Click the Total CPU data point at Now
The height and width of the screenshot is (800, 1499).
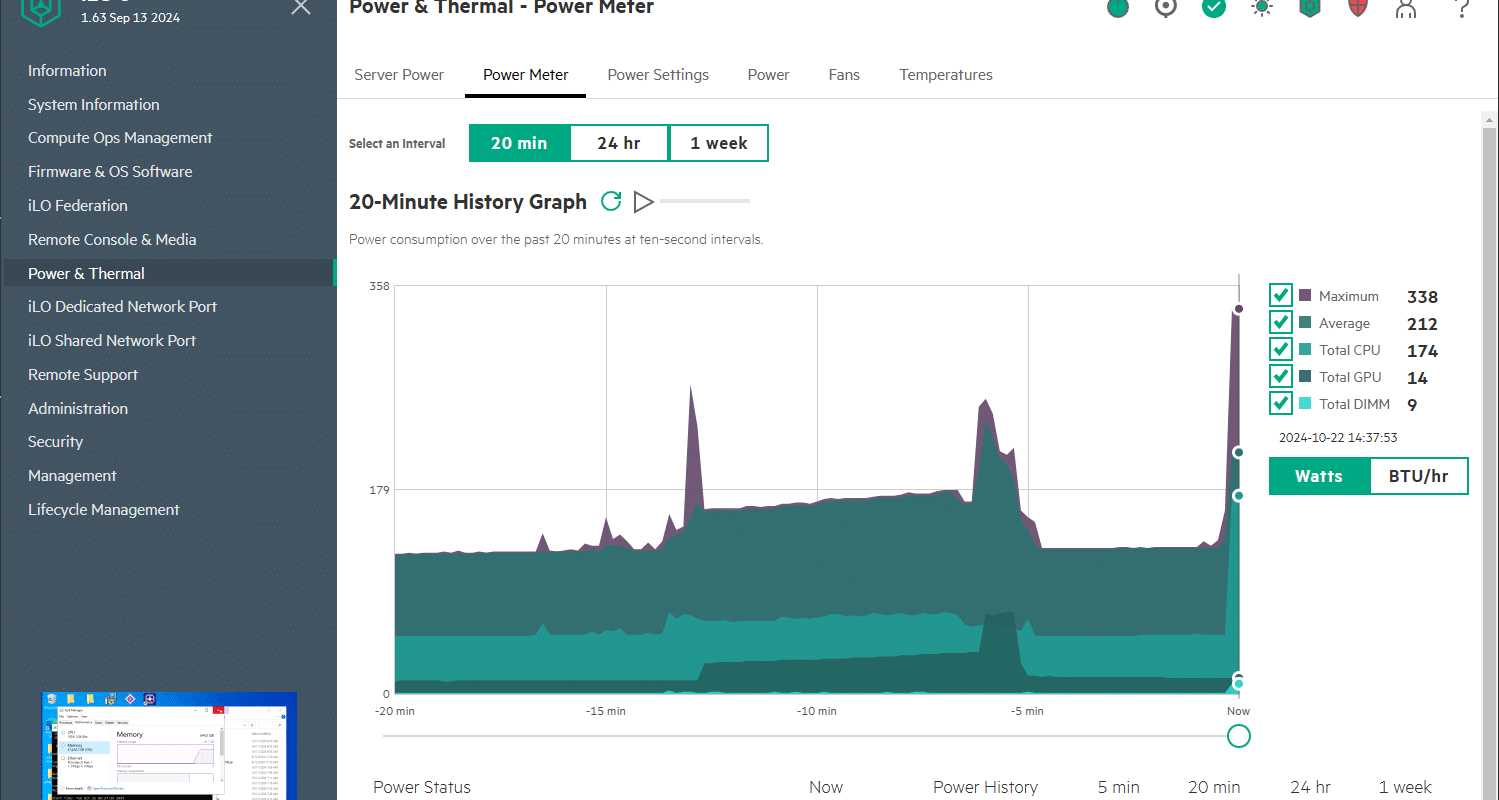click(x=1239, y=495)
